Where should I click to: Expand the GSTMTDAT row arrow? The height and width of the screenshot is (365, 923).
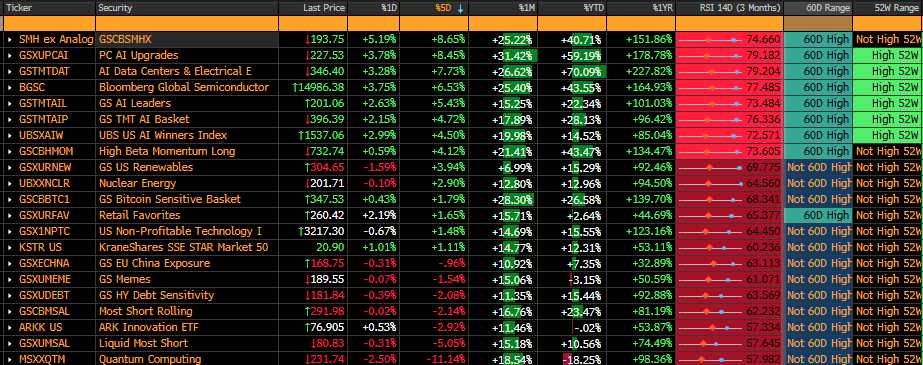click(10, 71)
